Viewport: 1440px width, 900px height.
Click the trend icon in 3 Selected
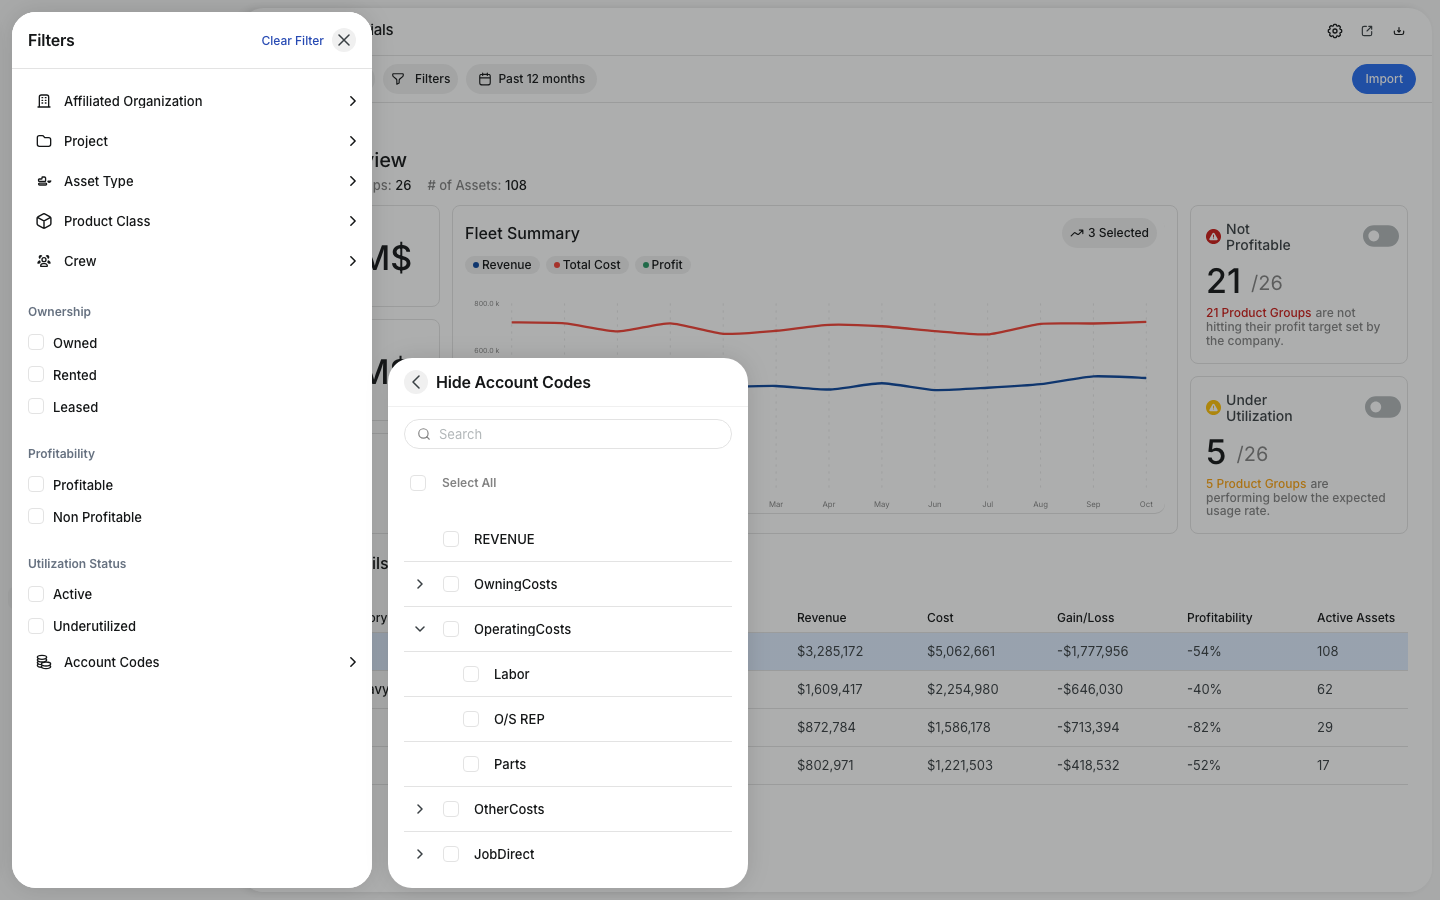tap(1077, 233)
